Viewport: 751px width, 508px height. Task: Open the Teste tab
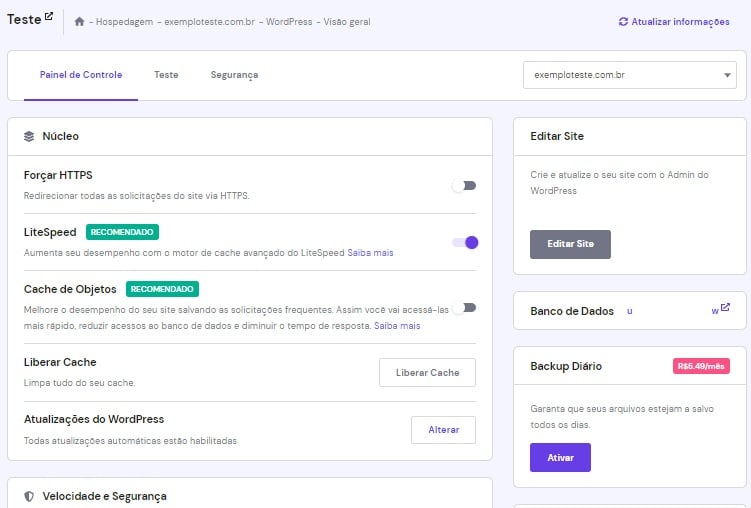[166, 75]
